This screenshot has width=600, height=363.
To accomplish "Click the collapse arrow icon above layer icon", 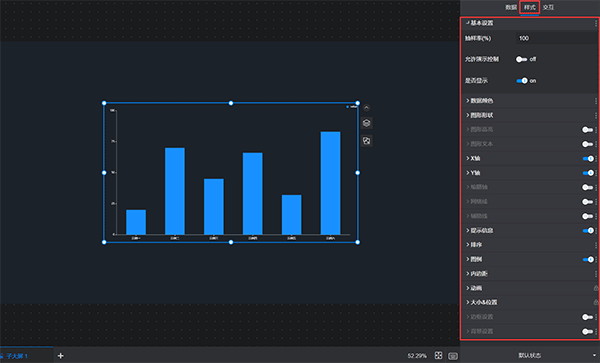I will pos(366,108).
